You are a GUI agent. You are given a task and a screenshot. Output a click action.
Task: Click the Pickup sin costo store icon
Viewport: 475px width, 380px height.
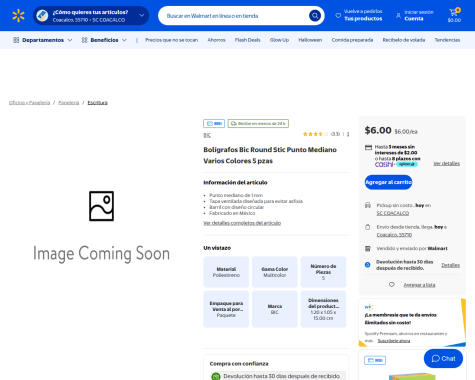pyautogui.click(x=368, y=205)
